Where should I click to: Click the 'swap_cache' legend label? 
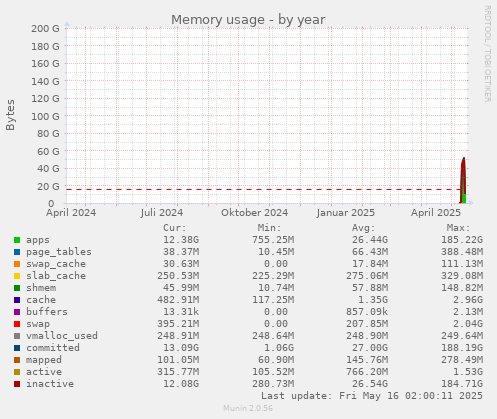point(56,264)
